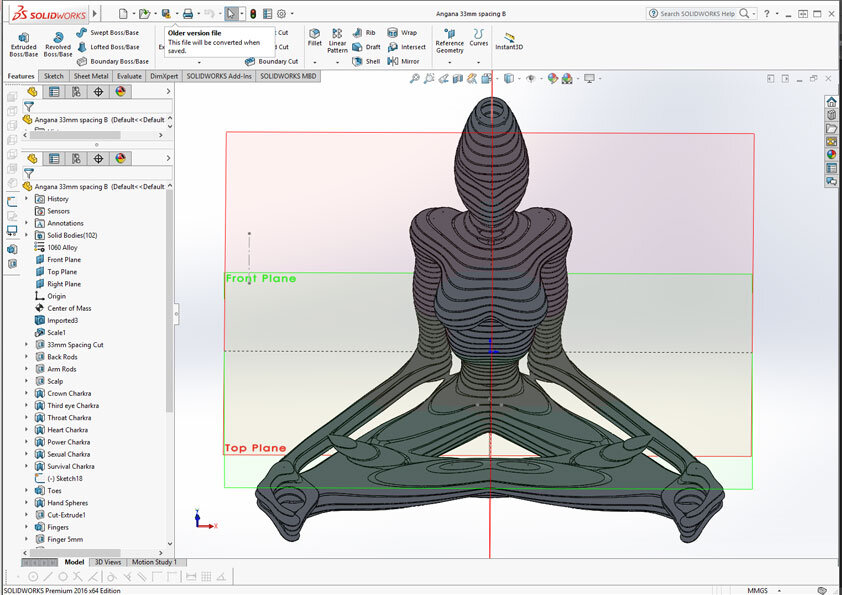Expand the Heart Charkra feature
Screen dimensions: 842x595
coord(26,430)
